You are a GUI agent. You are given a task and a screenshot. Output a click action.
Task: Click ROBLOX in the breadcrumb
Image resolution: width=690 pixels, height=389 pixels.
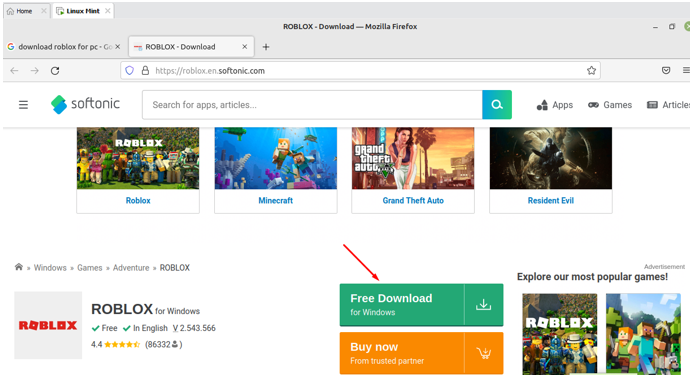coord(175,268)
